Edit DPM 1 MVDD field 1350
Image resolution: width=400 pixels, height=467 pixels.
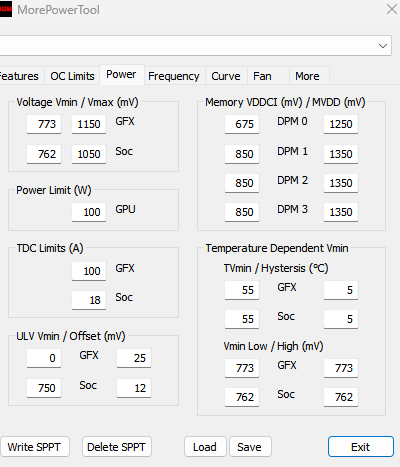coord(341,154)
